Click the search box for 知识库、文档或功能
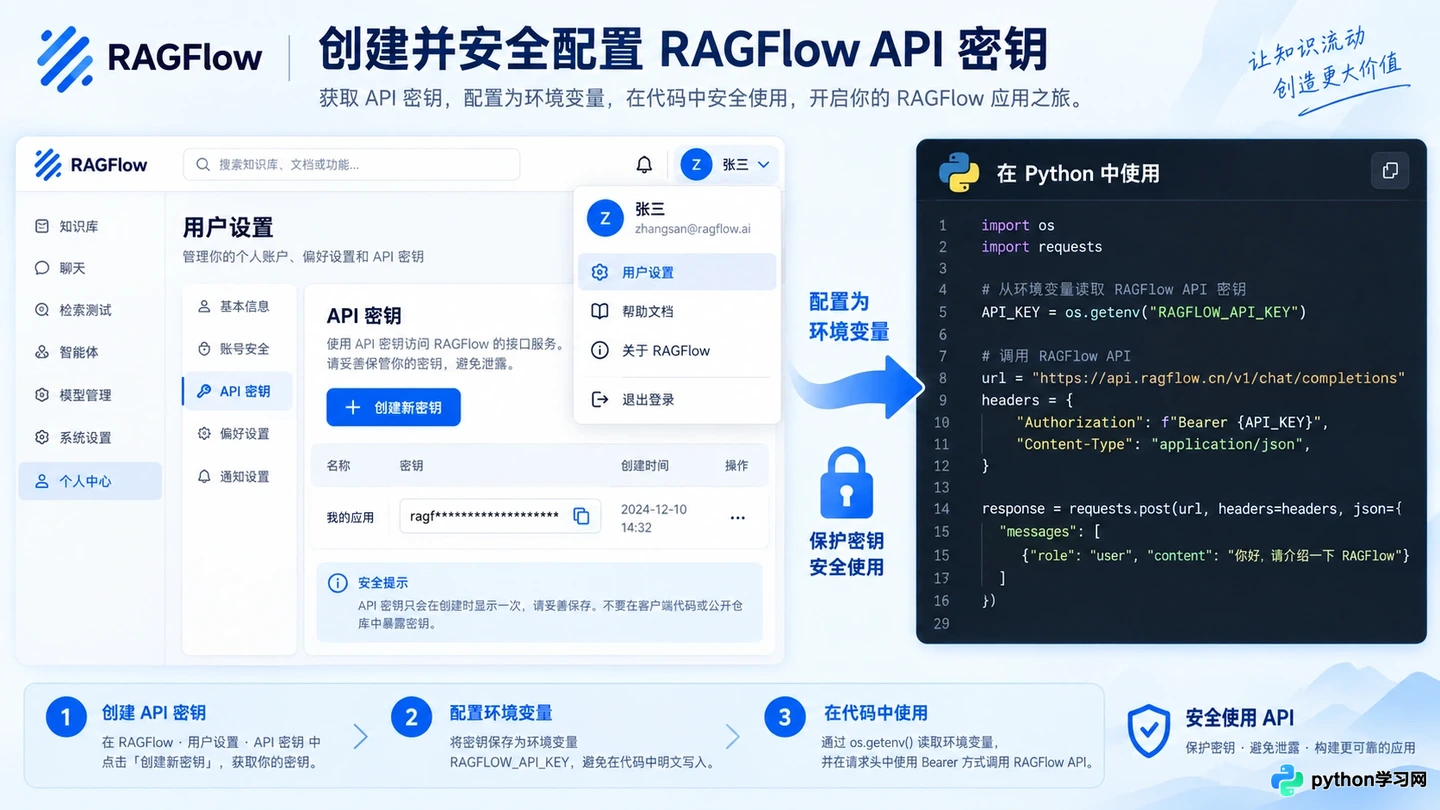This screenshot has height=810, width=1440. (351, 164)
